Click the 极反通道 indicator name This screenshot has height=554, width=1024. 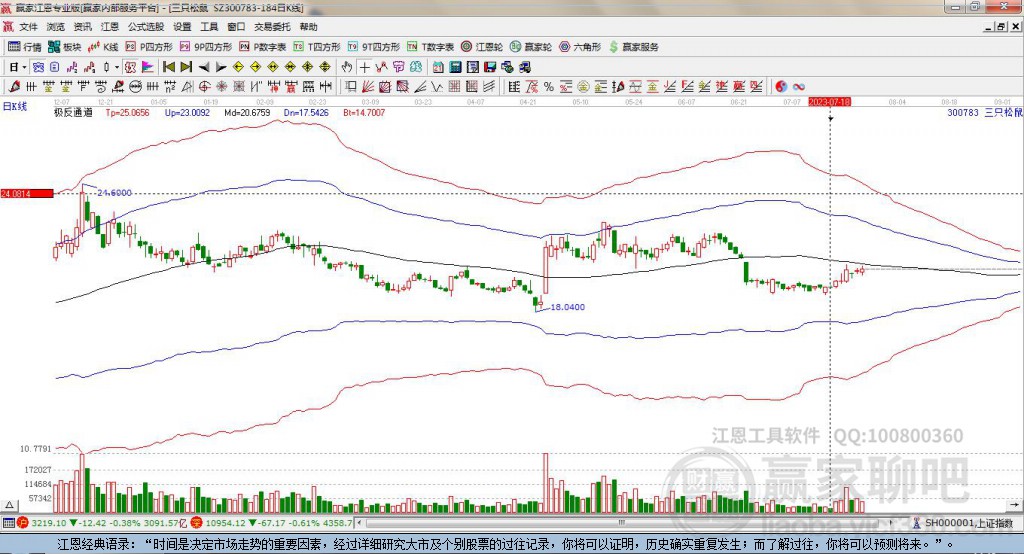click(x=73, y=112)
